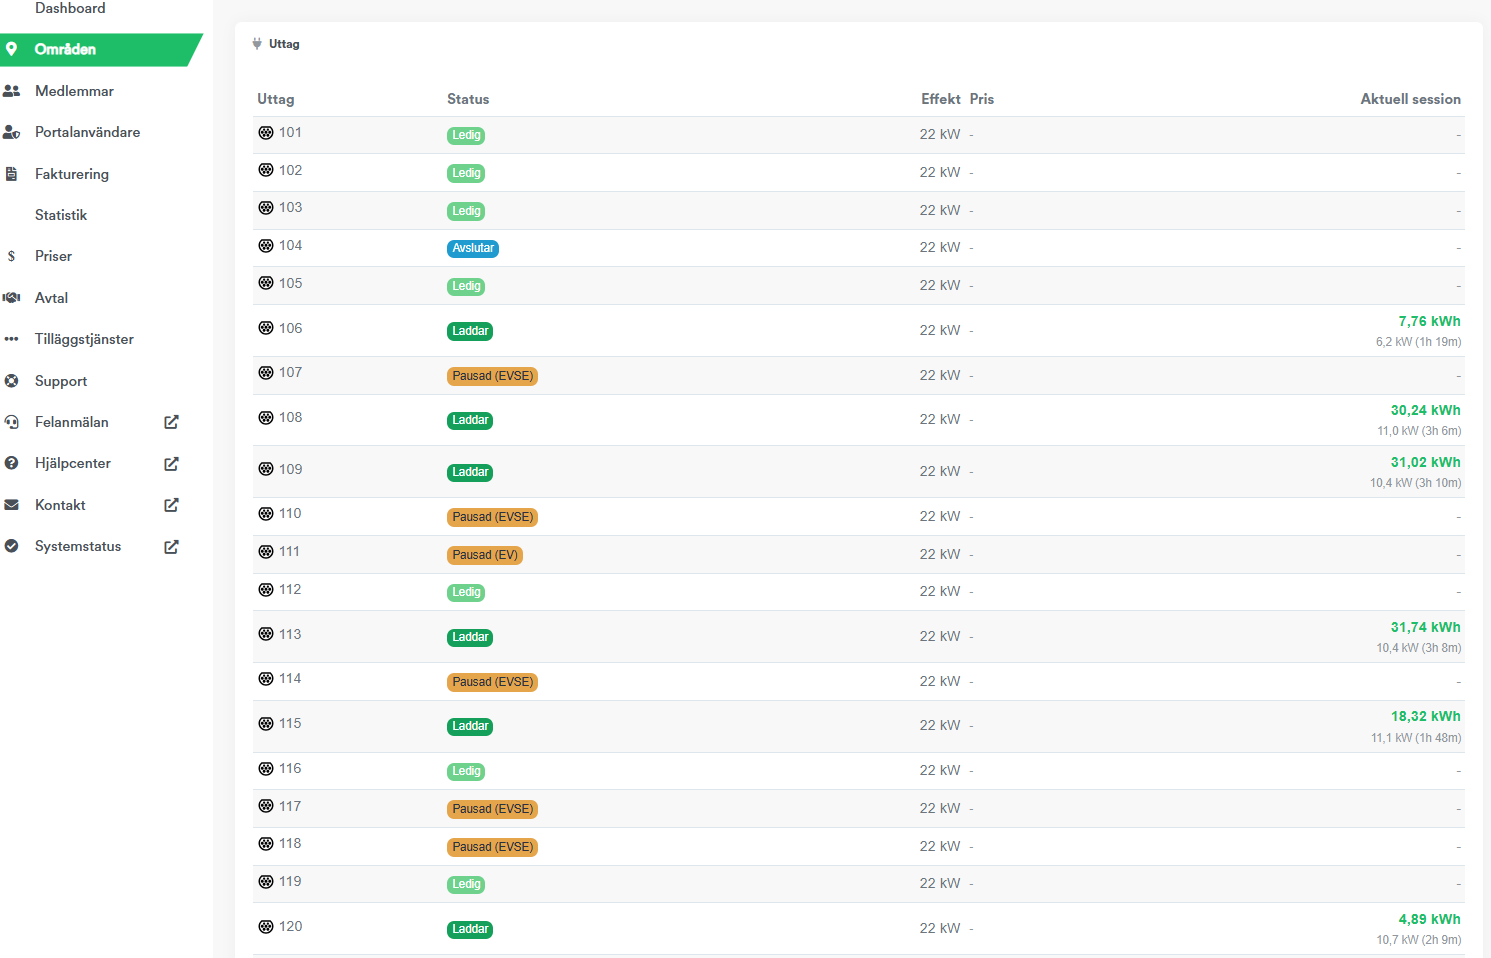Image resolution: width=1491 pixels, height=958 pixels.
Task: Open outlet 108 by its number
Action: coord(290,418)
